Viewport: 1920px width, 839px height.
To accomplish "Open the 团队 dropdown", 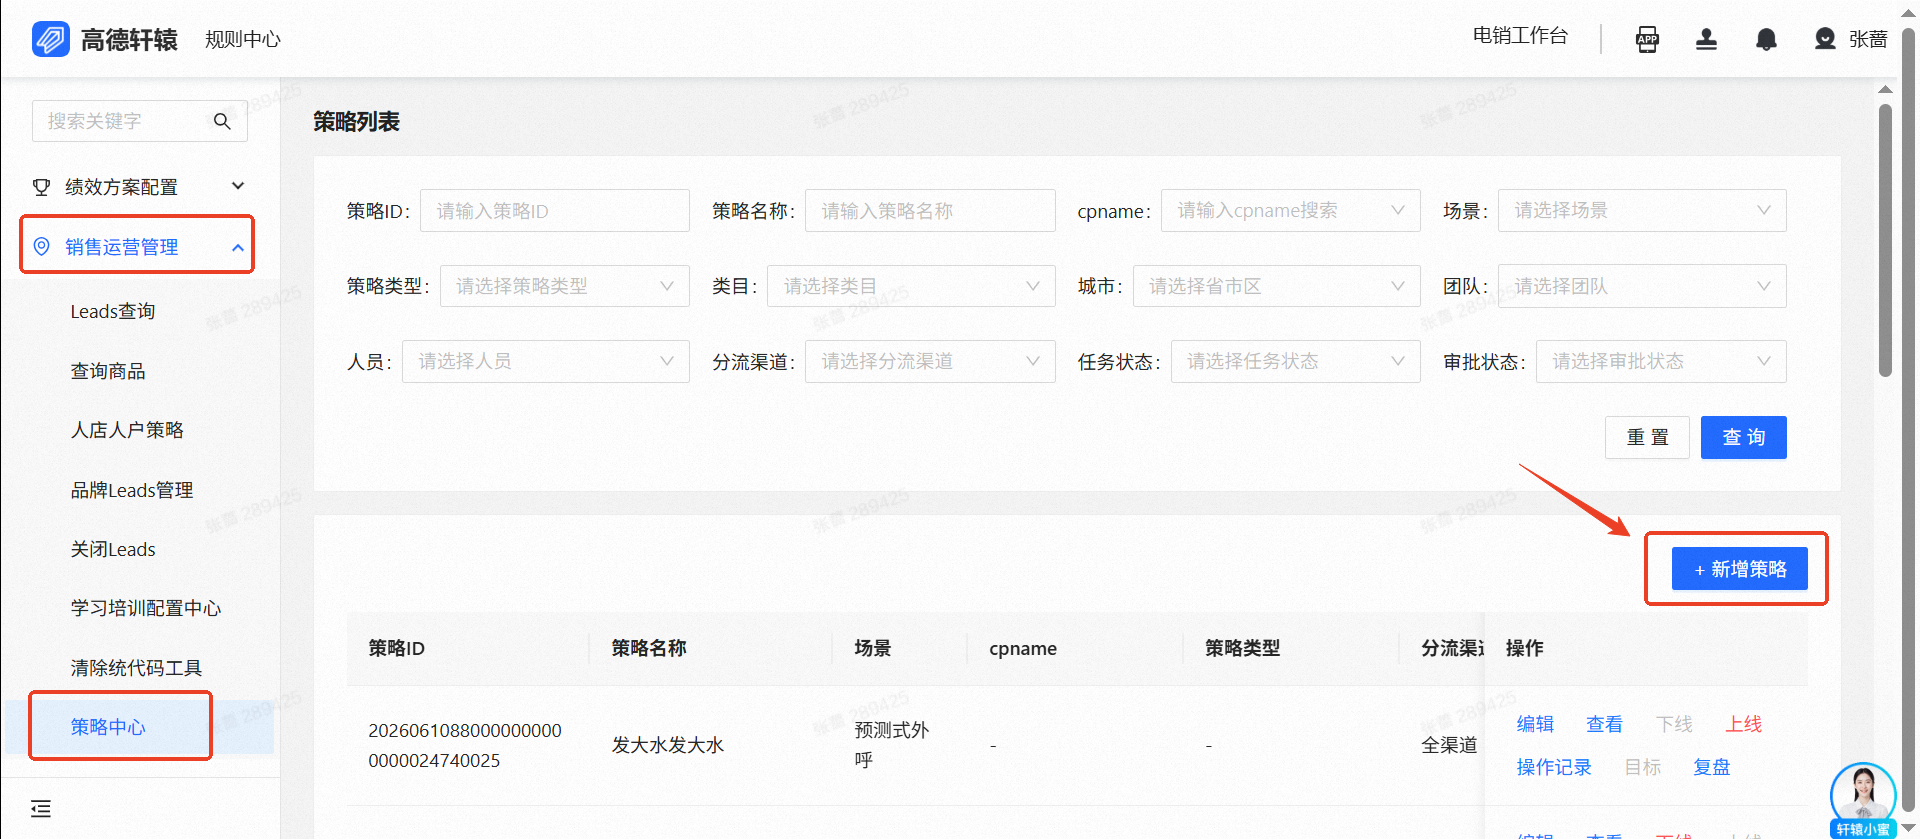I will [x=1642, y=286].
